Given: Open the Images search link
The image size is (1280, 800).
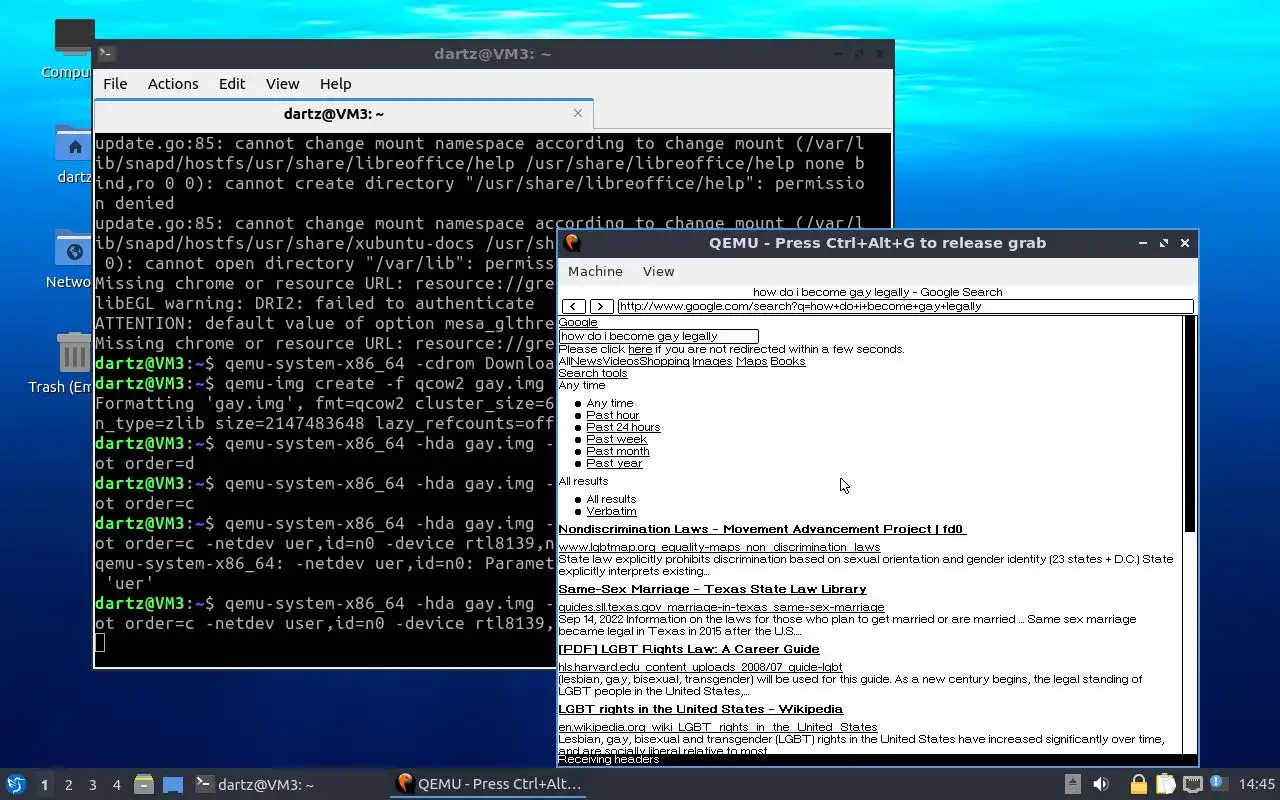Looking at the screenshot, I should 712,361.
